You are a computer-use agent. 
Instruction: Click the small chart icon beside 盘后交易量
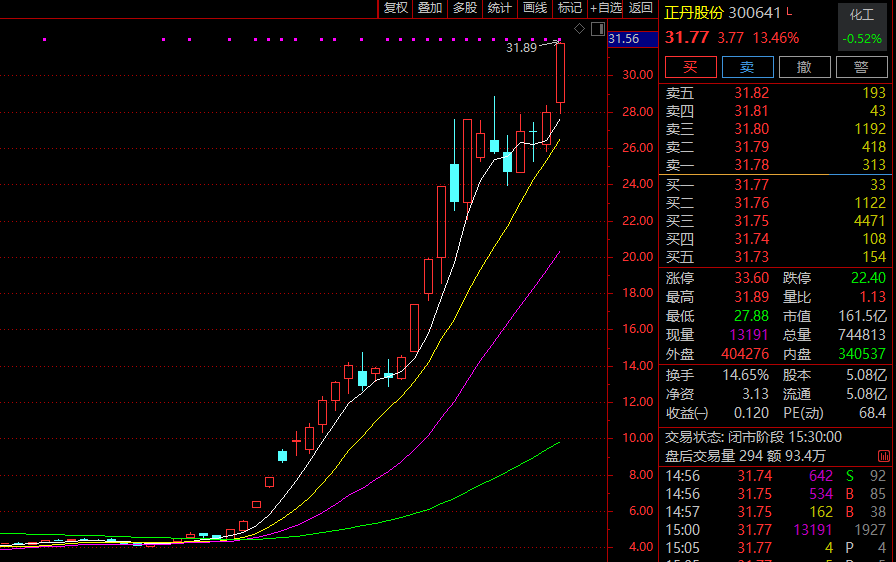point(884,456)
